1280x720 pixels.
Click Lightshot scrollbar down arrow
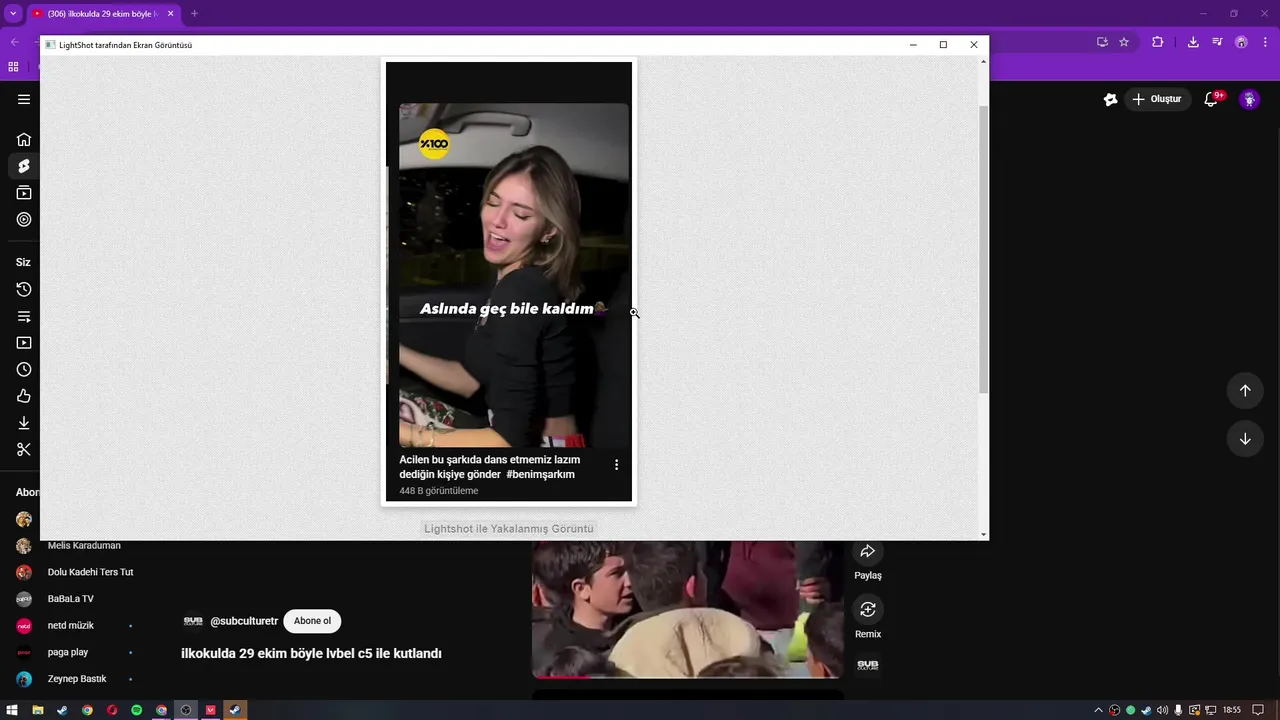click(984, 535)
